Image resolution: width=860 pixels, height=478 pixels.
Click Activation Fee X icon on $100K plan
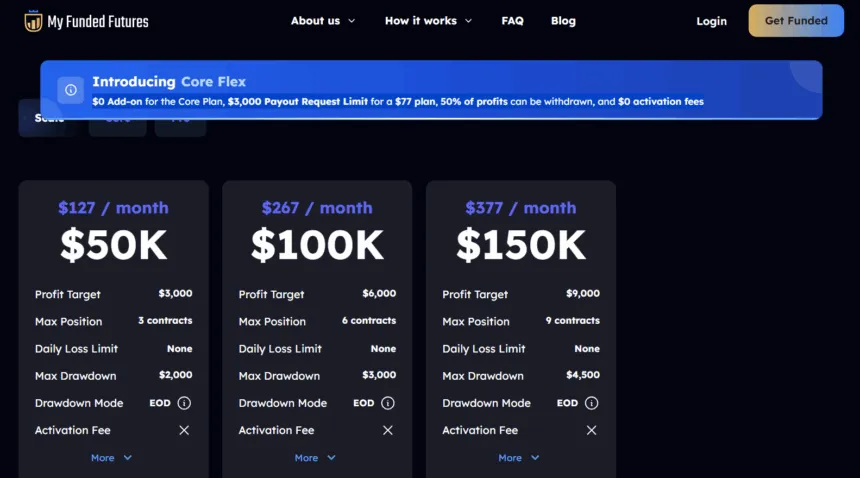coord(388,430)
